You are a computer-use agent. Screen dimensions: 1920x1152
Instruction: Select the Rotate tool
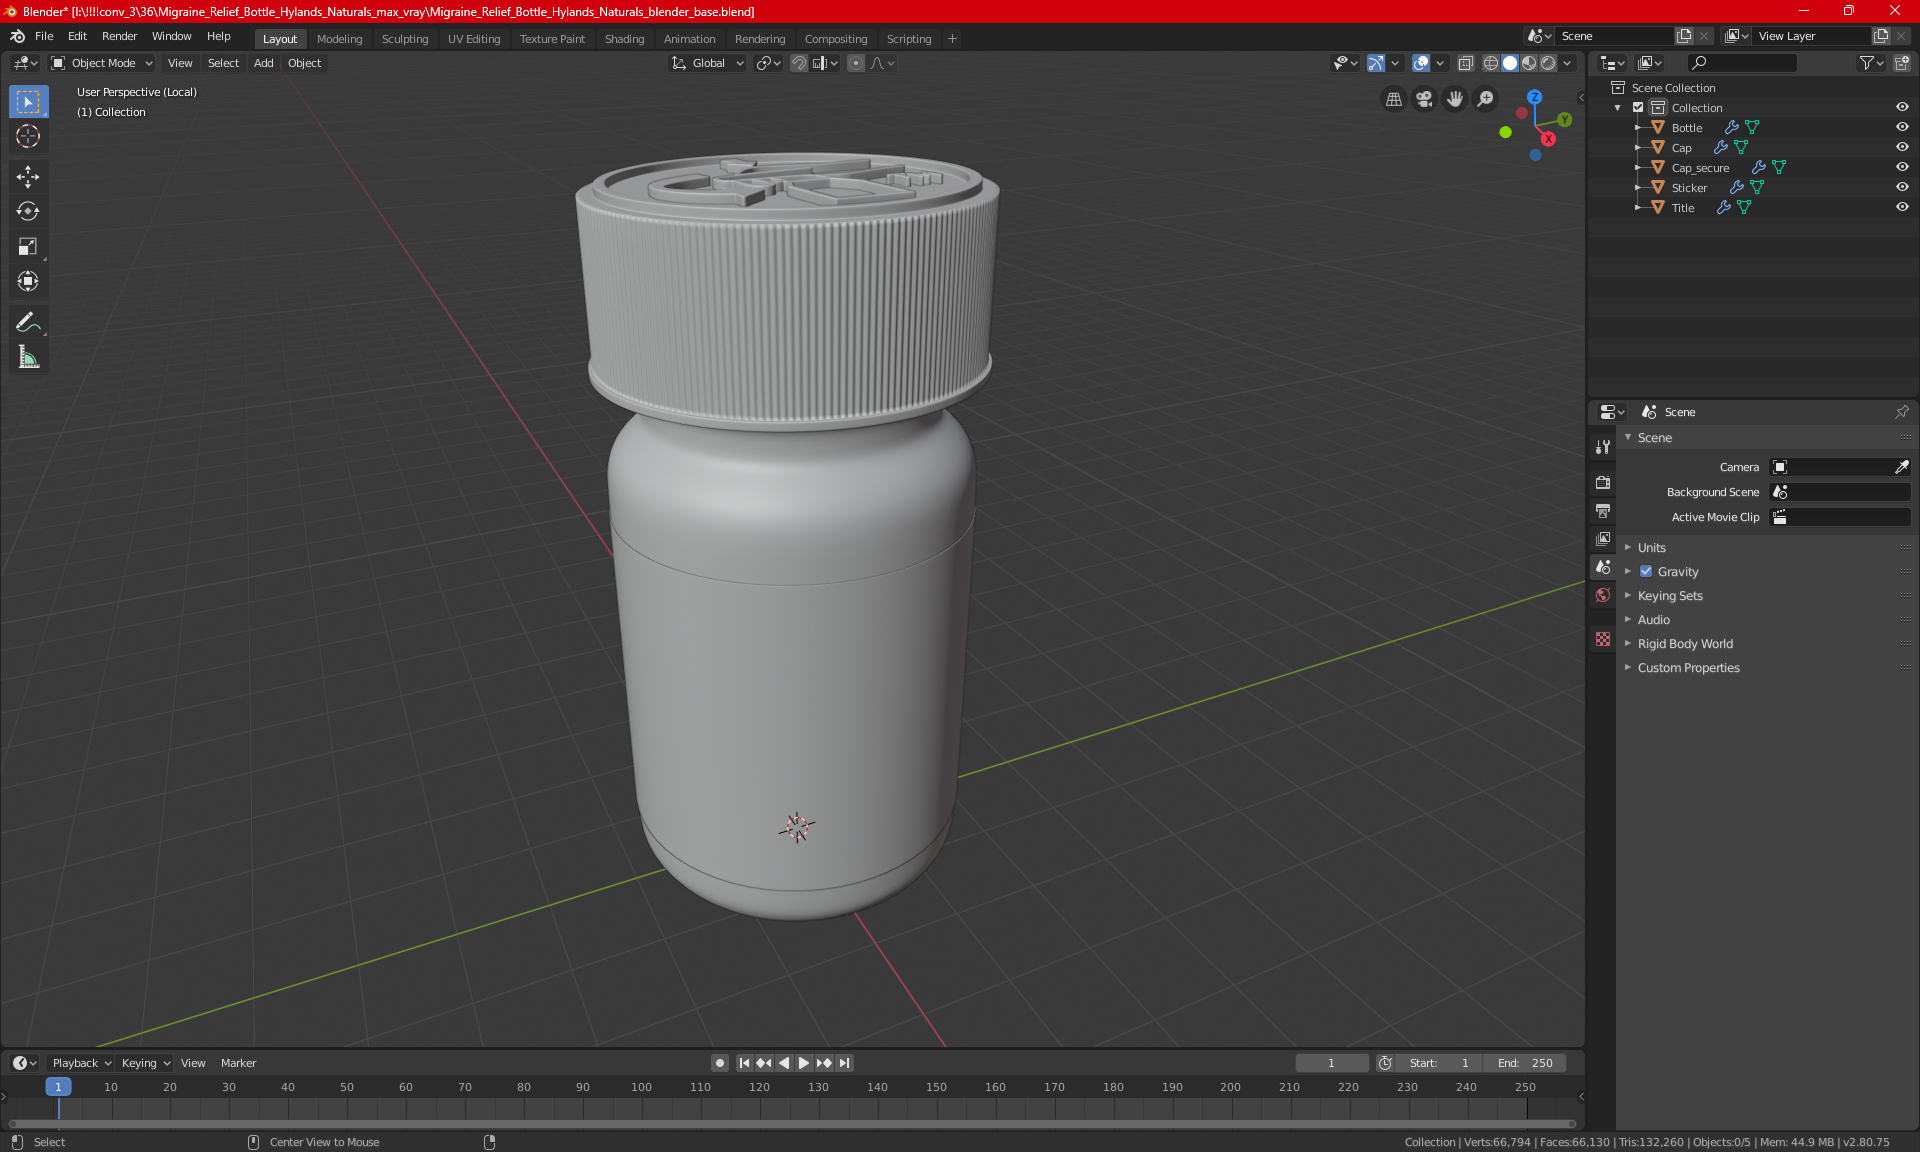click(x=28, y=212)
